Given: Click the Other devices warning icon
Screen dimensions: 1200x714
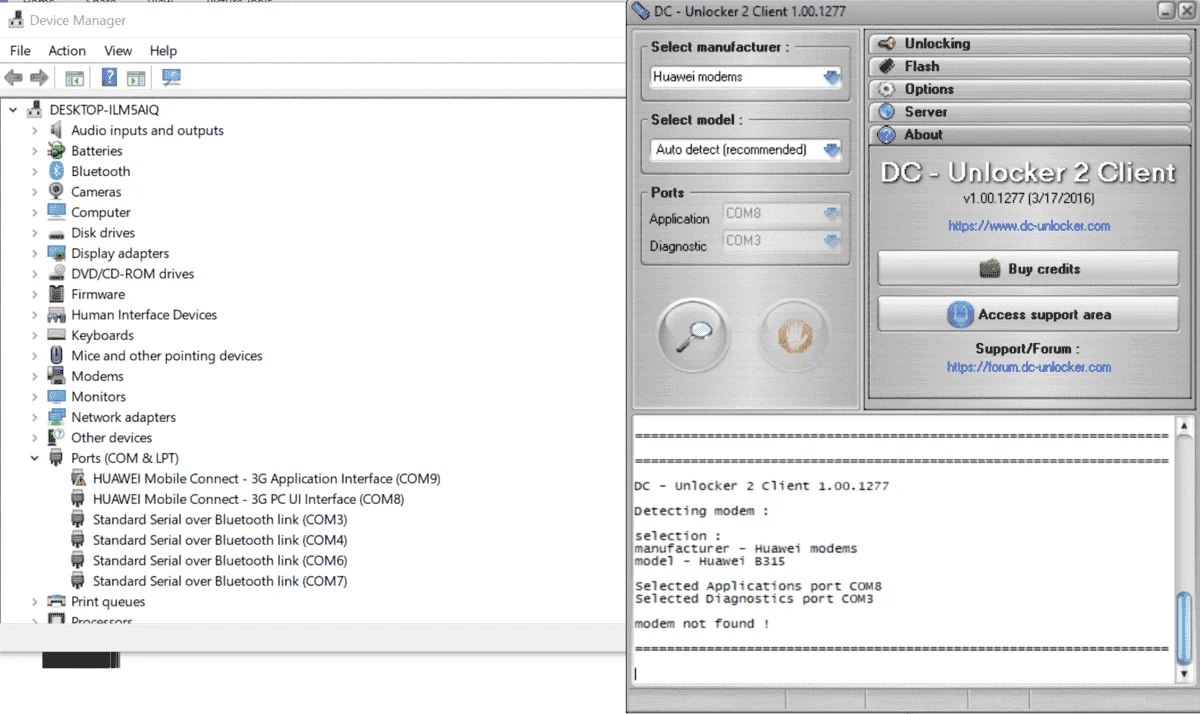Looking at the screenshot, I should (x=56, y=437).
